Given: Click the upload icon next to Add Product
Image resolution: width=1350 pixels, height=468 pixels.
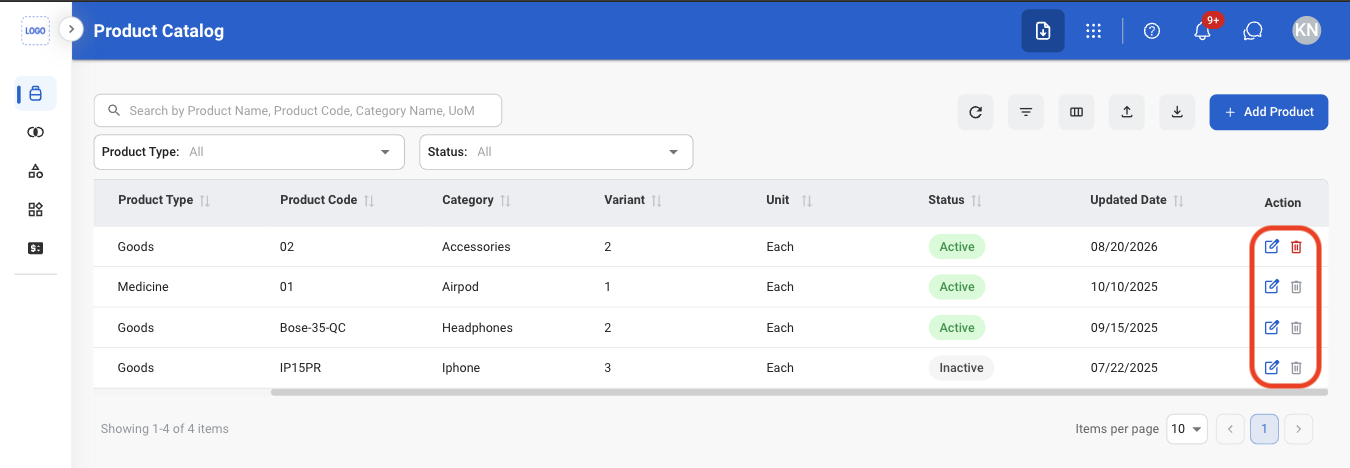Looking at the screenshot, I should [1127, 112].
